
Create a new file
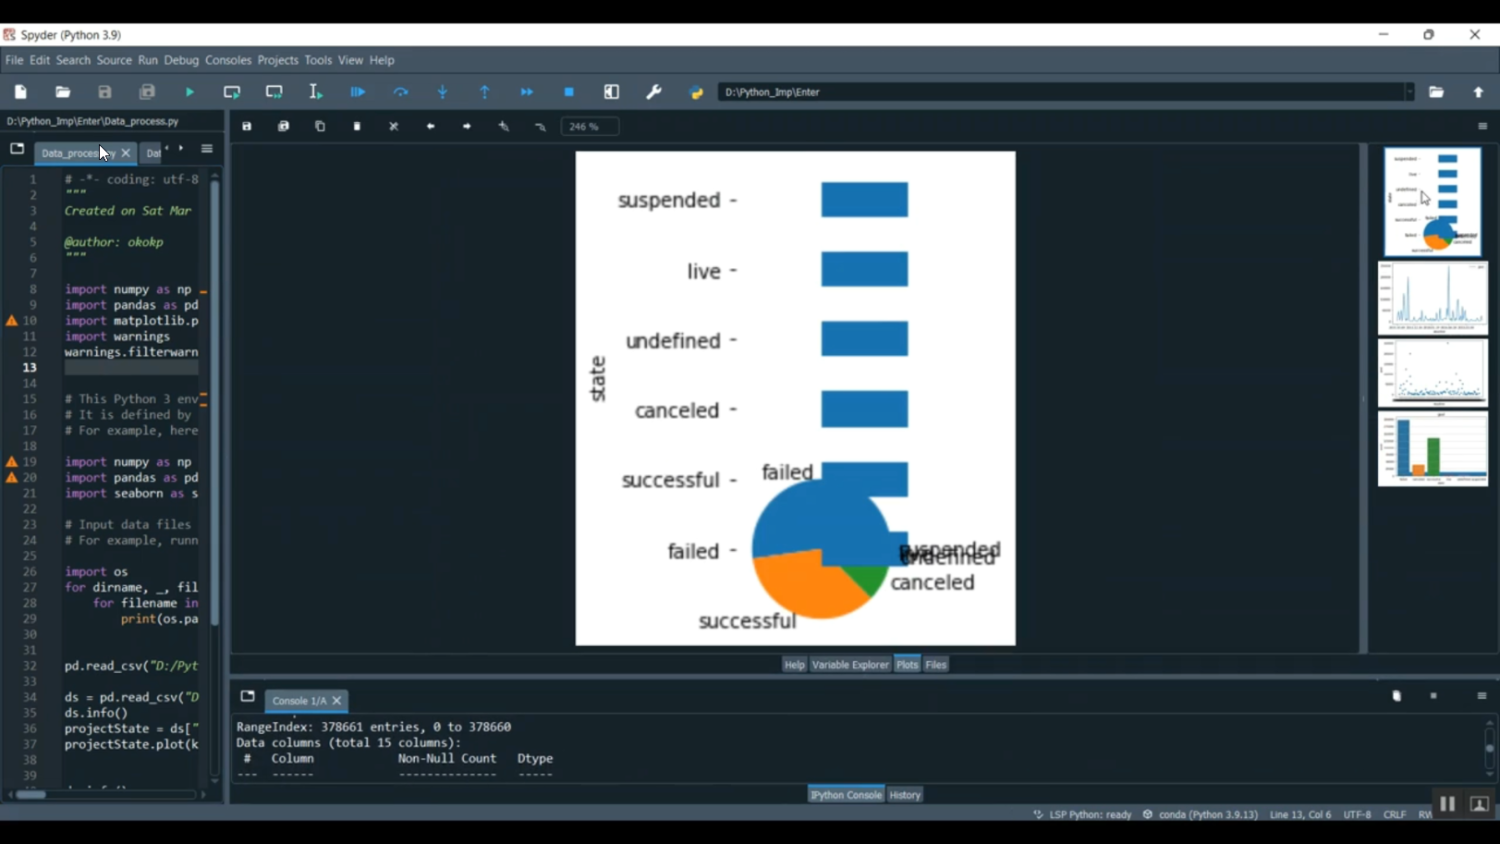point(19,91)
